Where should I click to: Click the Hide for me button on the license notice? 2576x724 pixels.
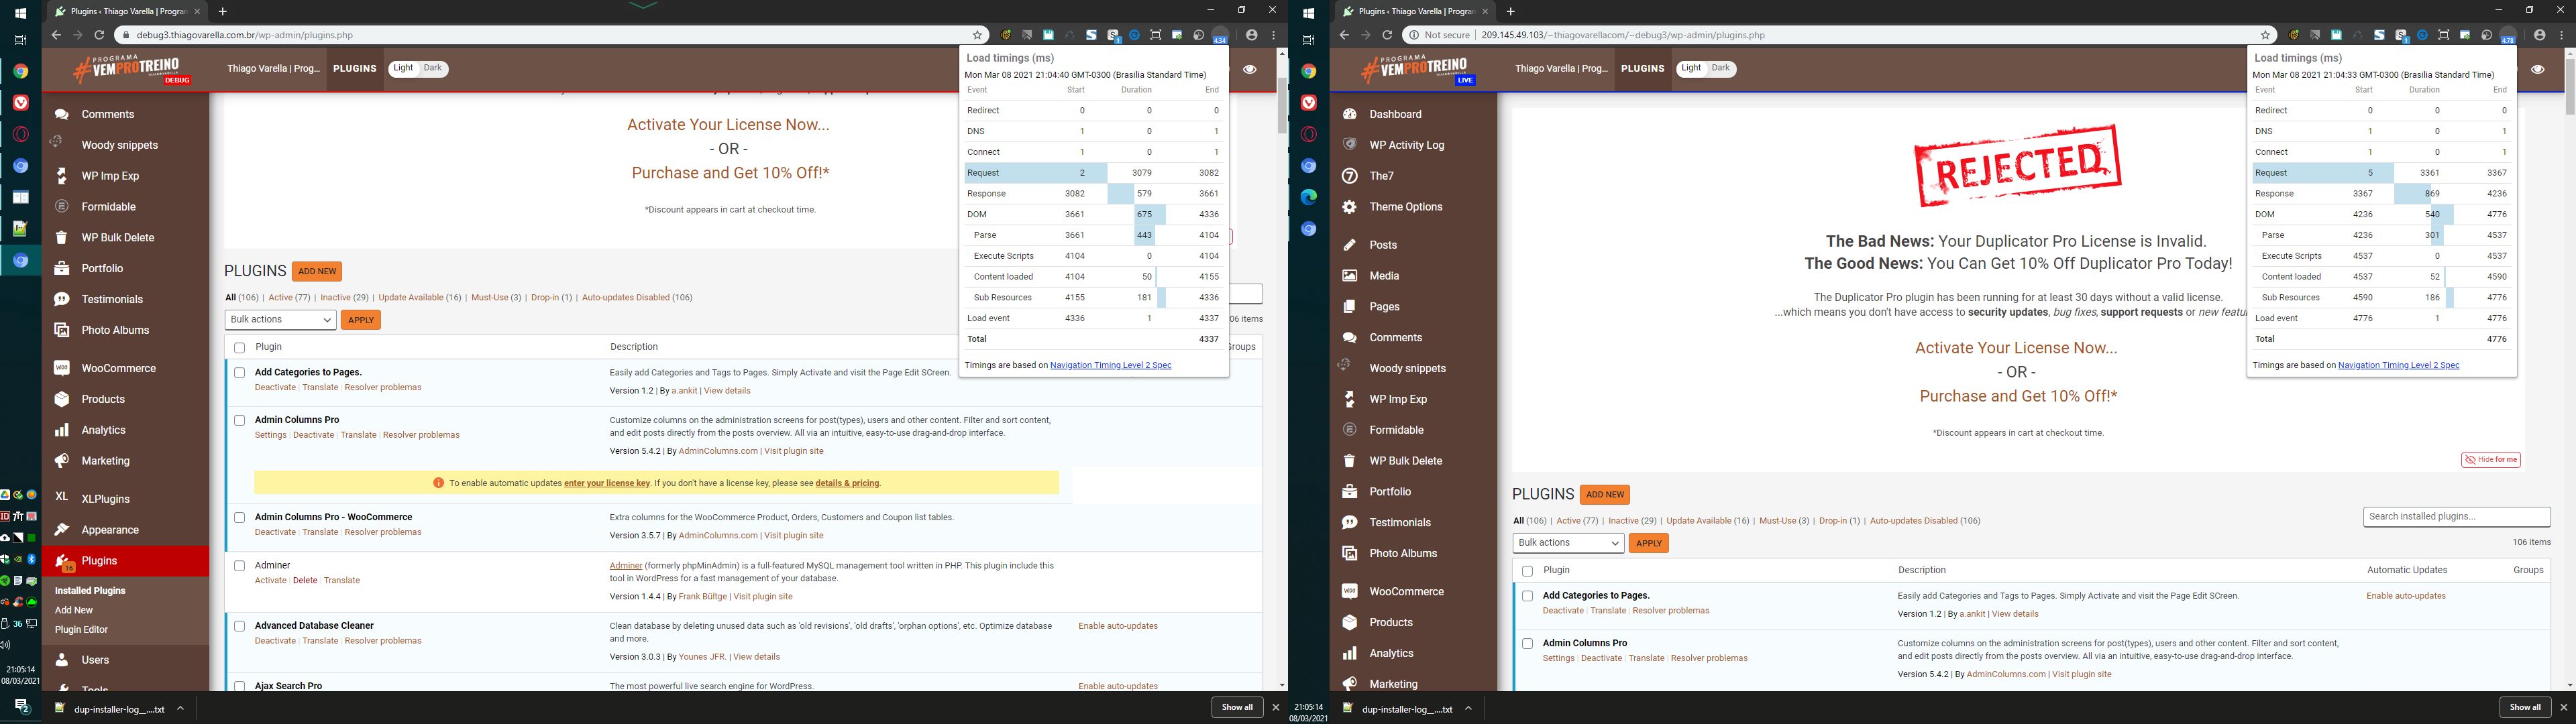tap(2490, 460)
